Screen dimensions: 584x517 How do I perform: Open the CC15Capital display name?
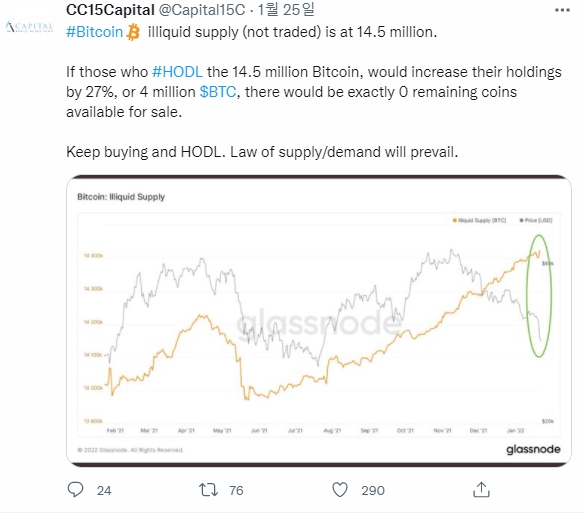point(110,10)
